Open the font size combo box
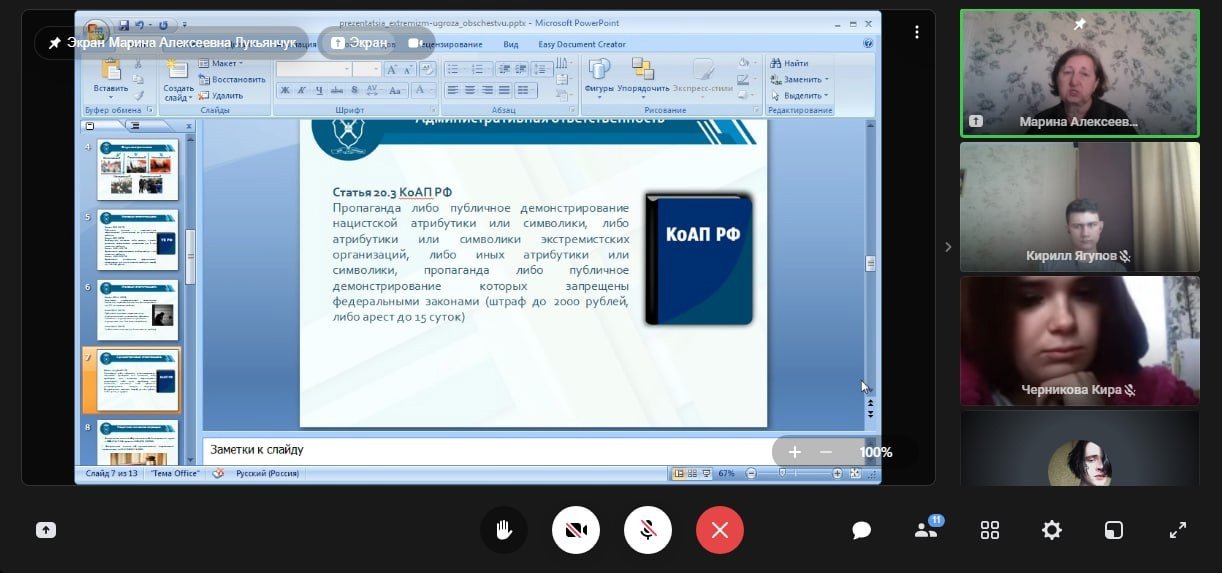Viewport: 1222px width, 573px height. (x=367, y=70)
